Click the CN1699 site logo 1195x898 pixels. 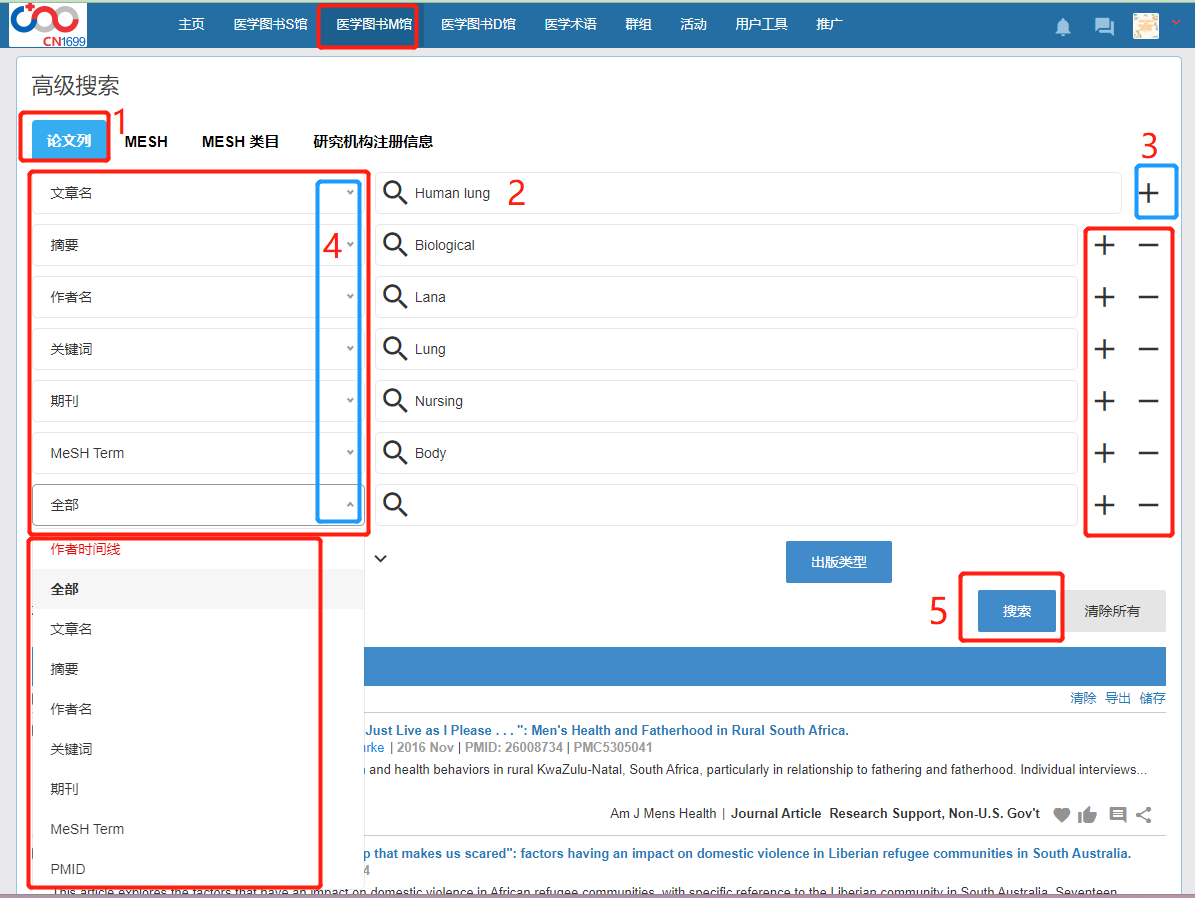tap(48, 25)
